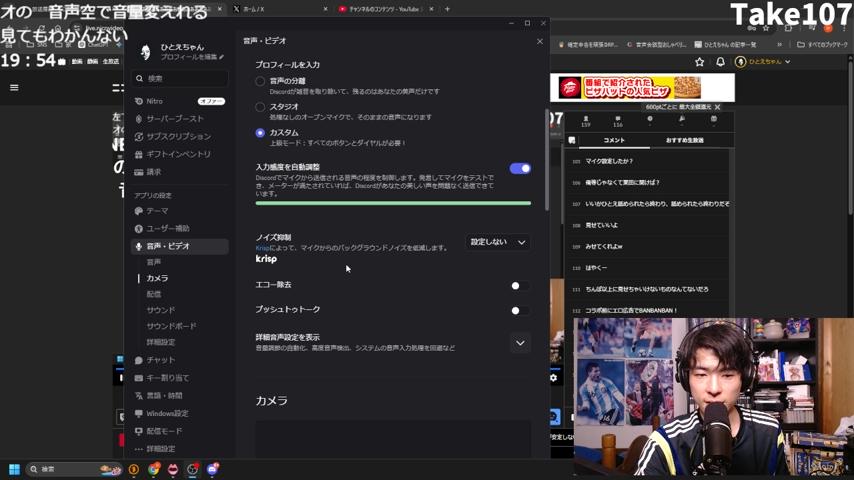
Task: Open a new browser tab
Action: pyautogui.click(x=447, y=9)
